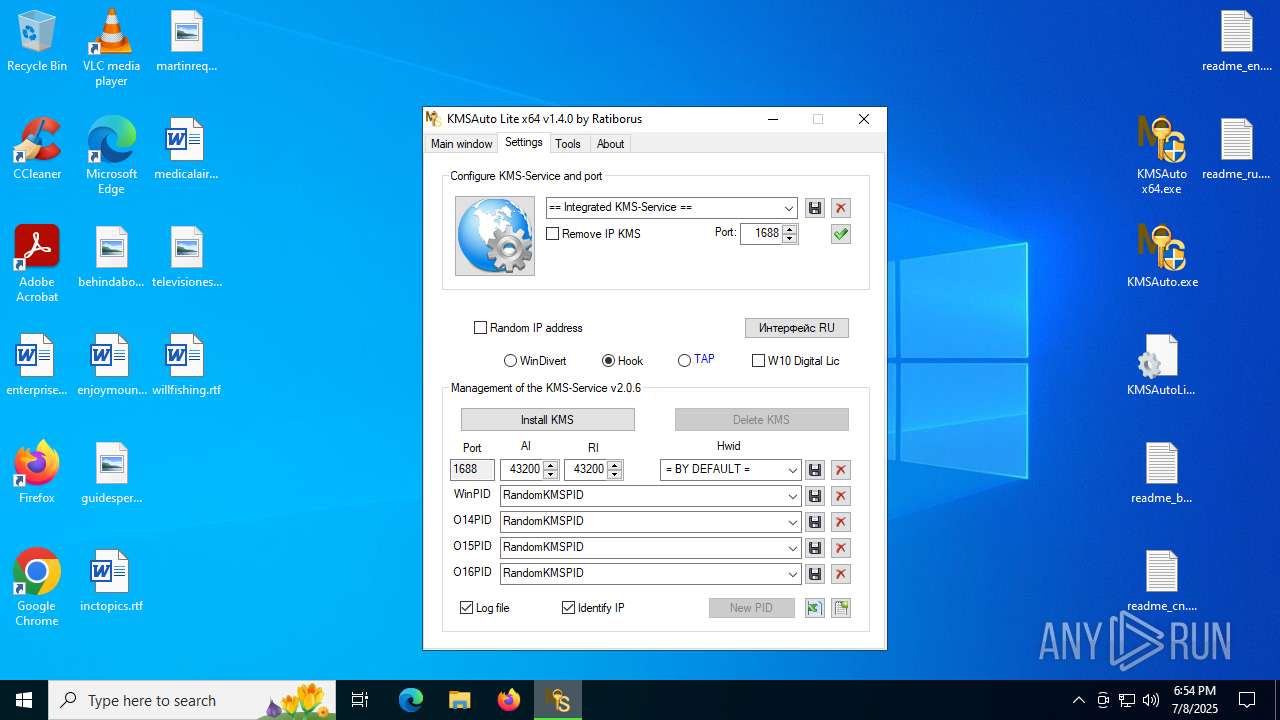1280x720 pixels.
Task: Select the TAP radio button
Action: click(x=684, y=361)
